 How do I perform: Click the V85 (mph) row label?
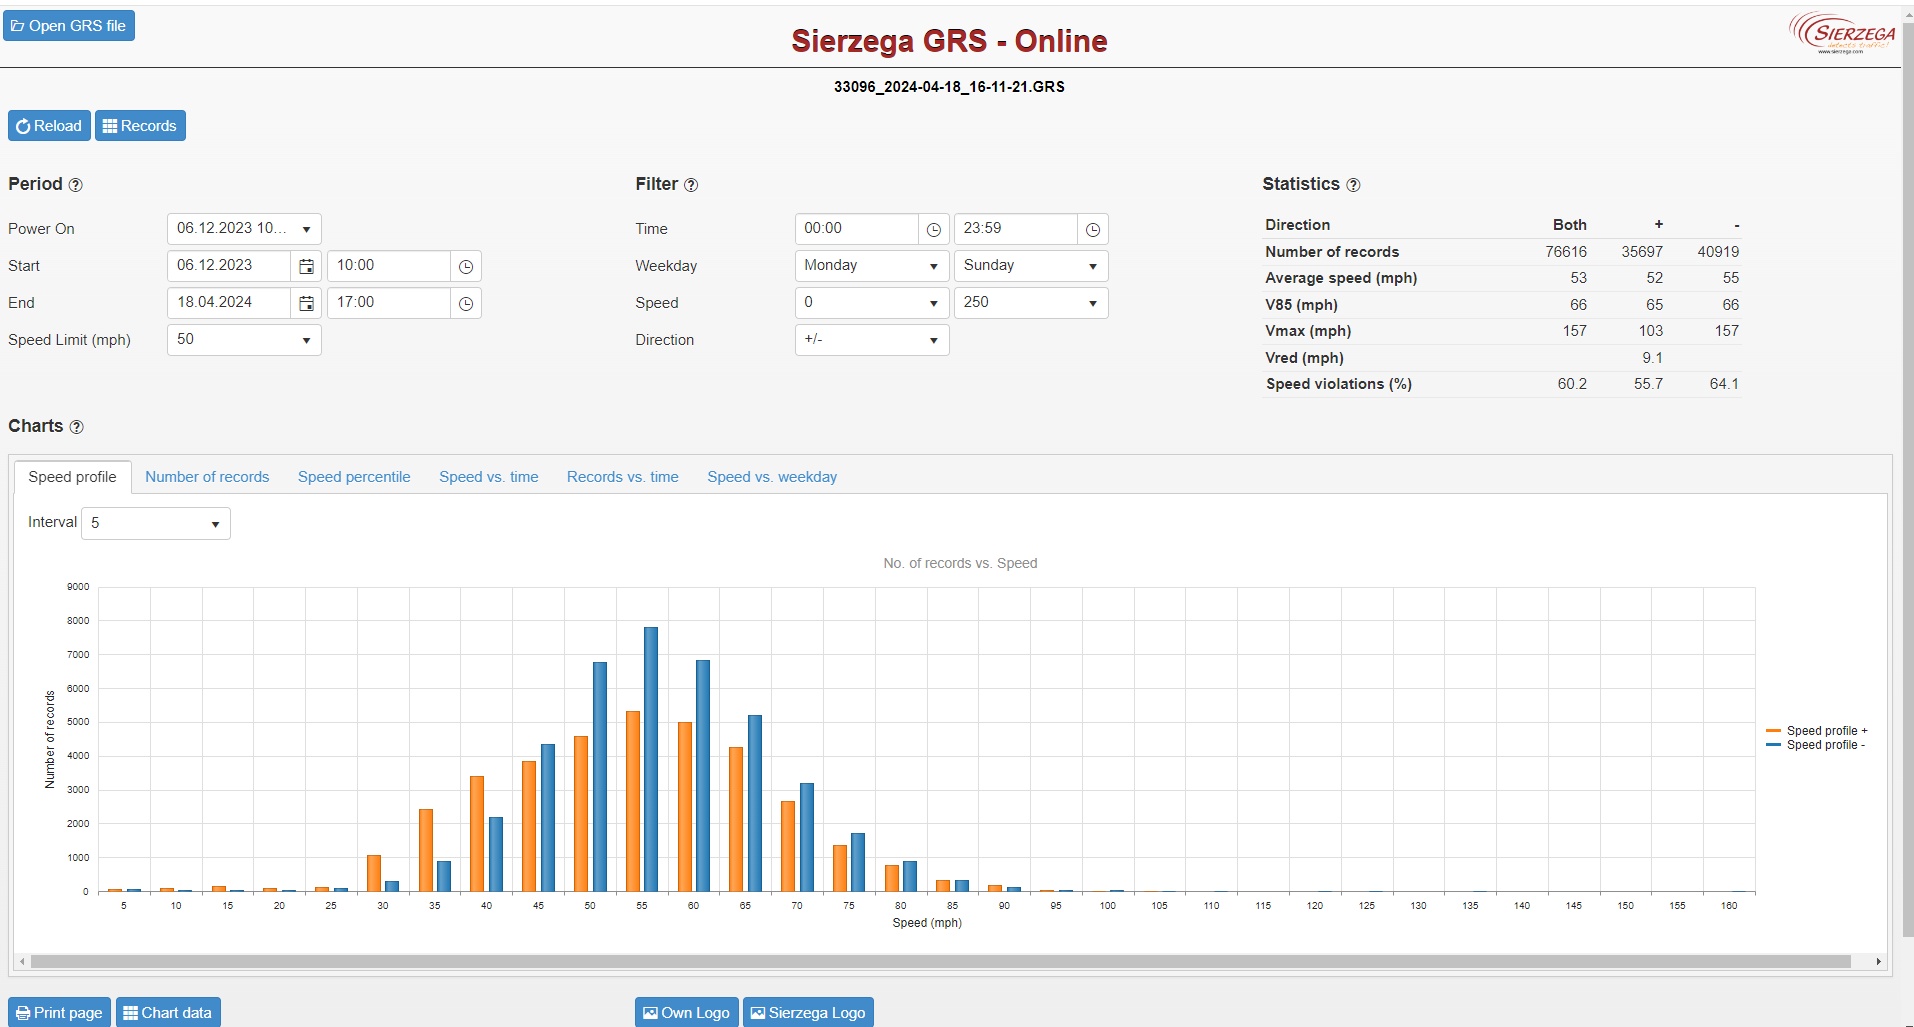(1301, 305)
